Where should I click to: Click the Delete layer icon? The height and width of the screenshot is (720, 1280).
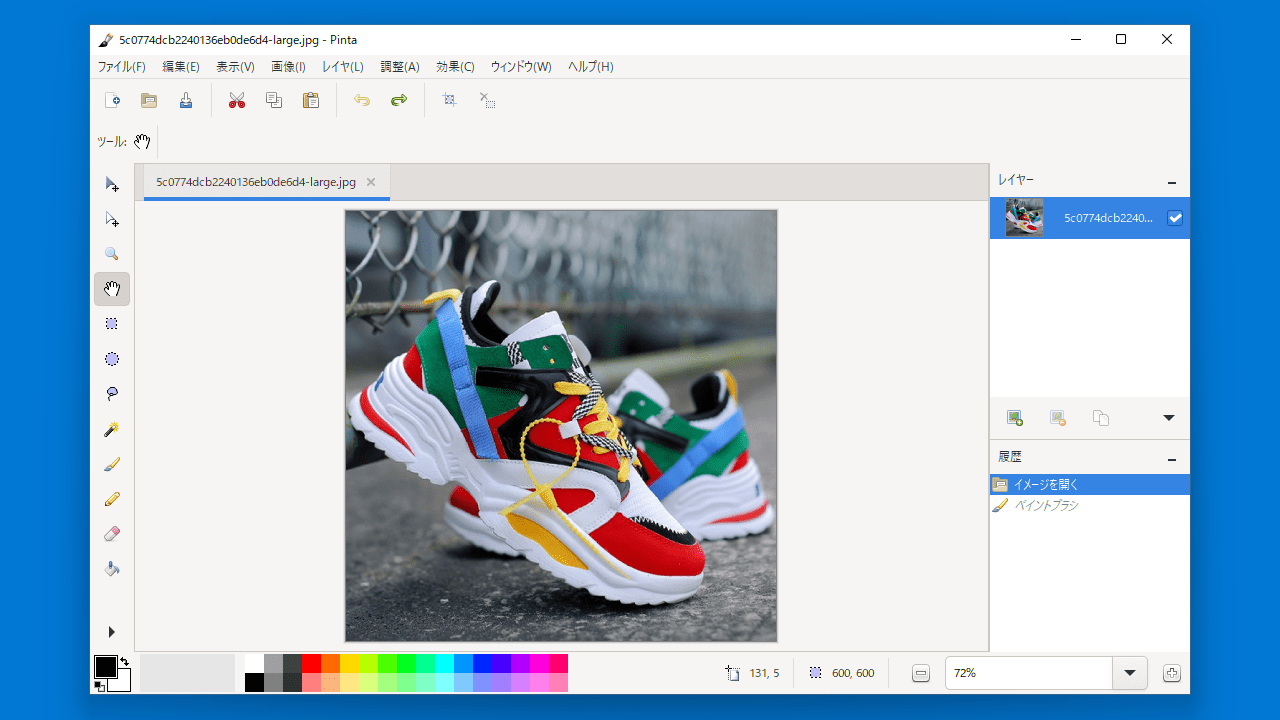(x=1058, y=418)
